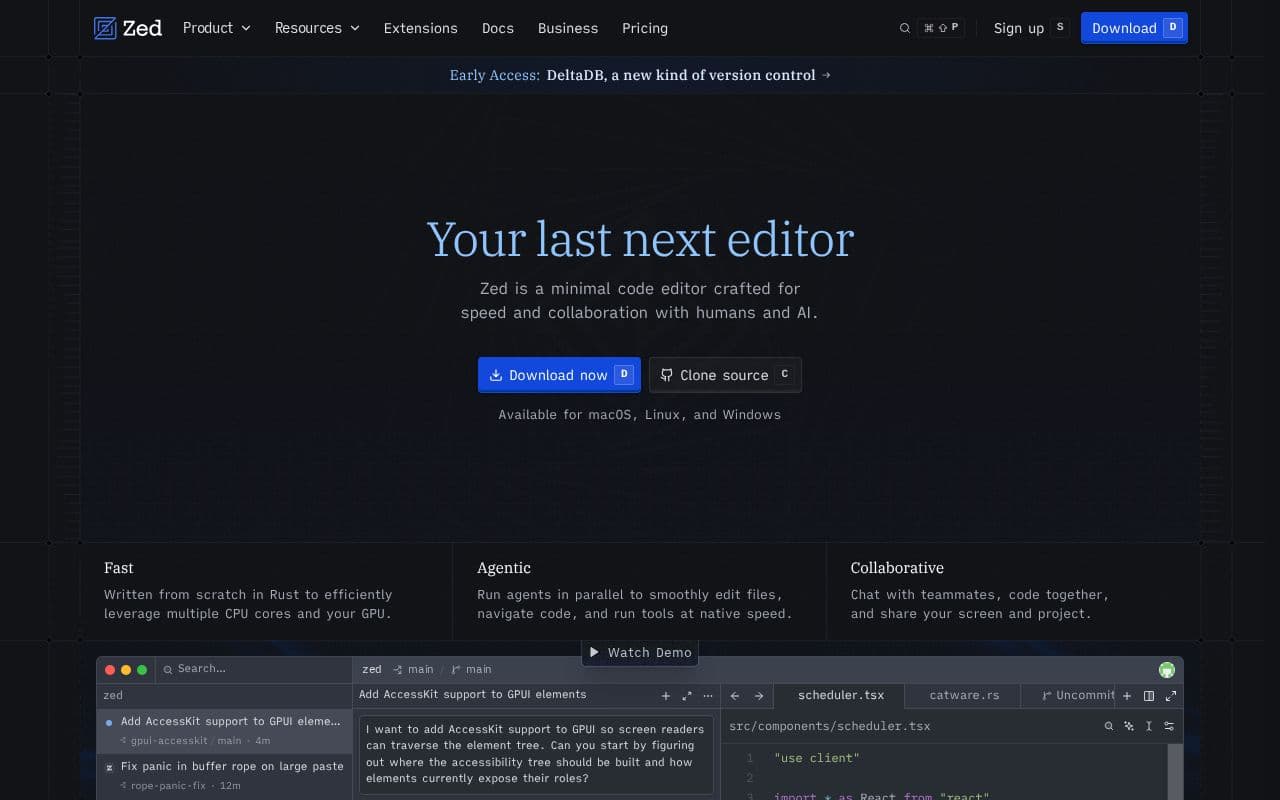1280x800 pixels.
Task: Click the prompt message text box in agent panel
Action: [x=536, y=754]
